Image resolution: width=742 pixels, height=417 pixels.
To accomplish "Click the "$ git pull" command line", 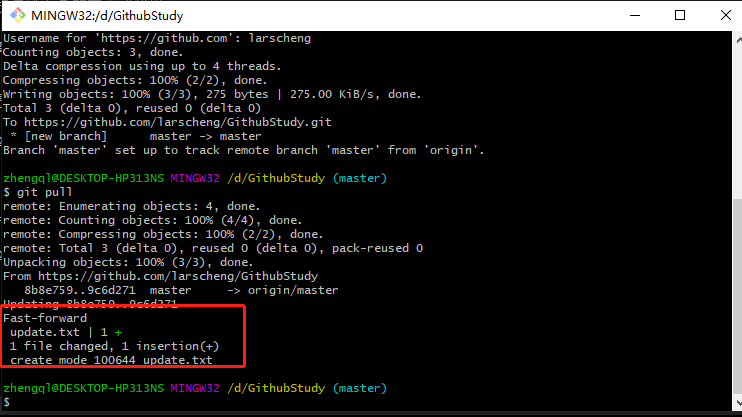I will coord(38,192).
